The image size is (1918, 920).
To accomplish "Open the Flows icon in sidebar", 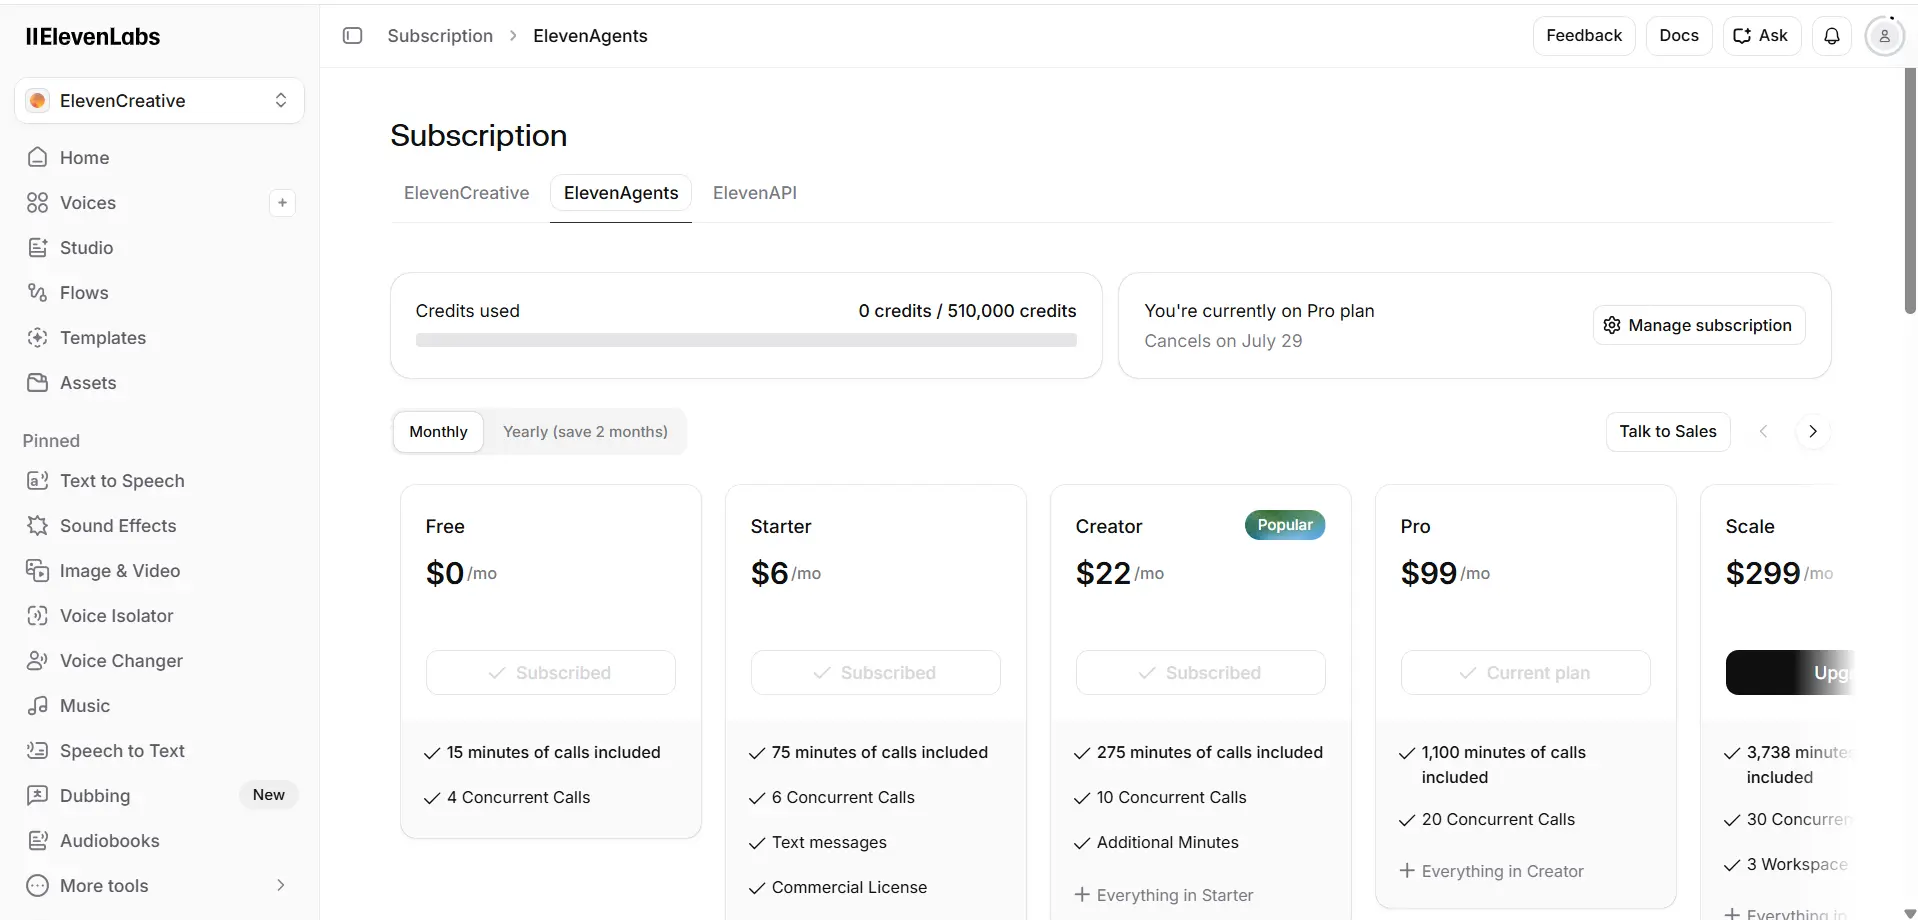I will 38,293.
